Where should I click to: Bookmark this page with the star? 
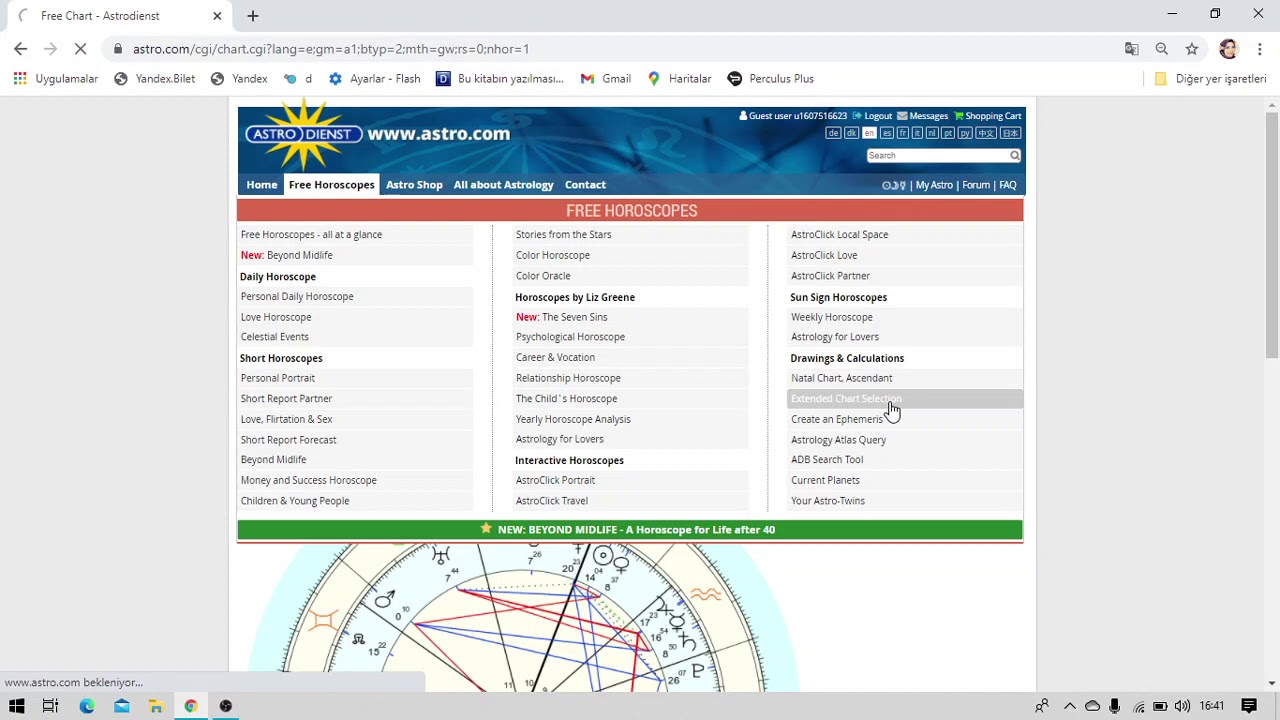(1191, 49)
